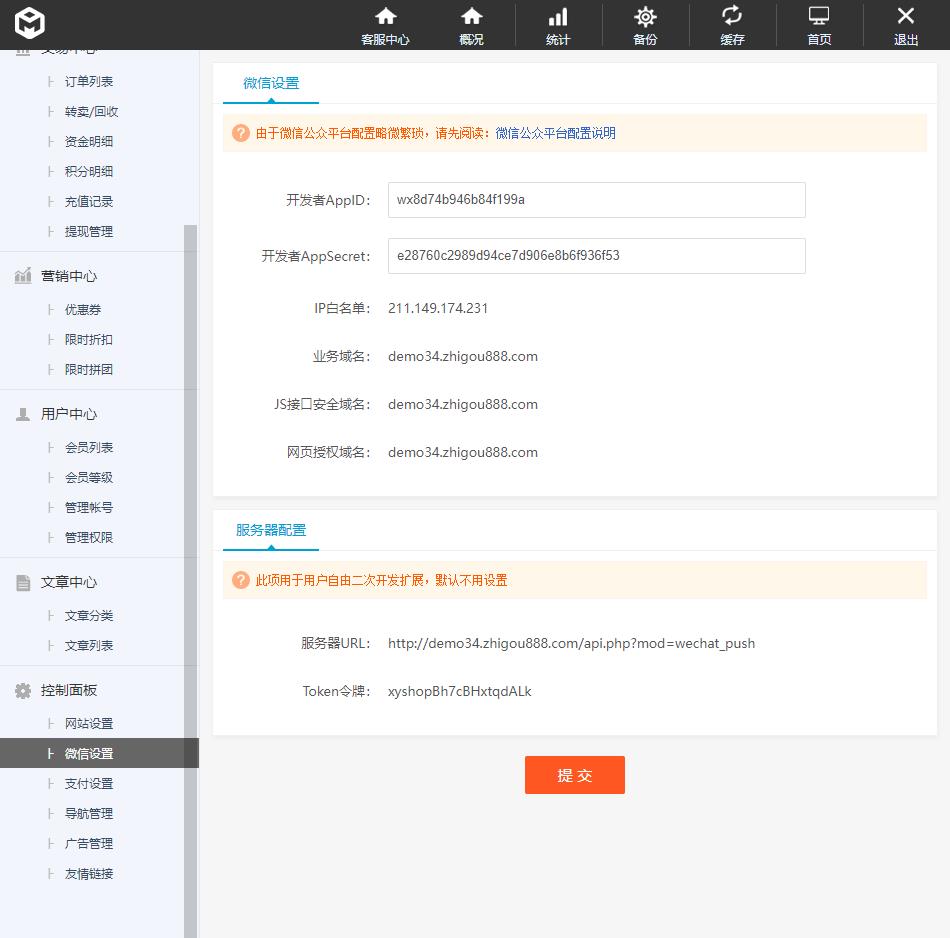This screenshot has width=950, height=938.
Task: Click the 备份 backup icon
Action: [x=644, y=25]
